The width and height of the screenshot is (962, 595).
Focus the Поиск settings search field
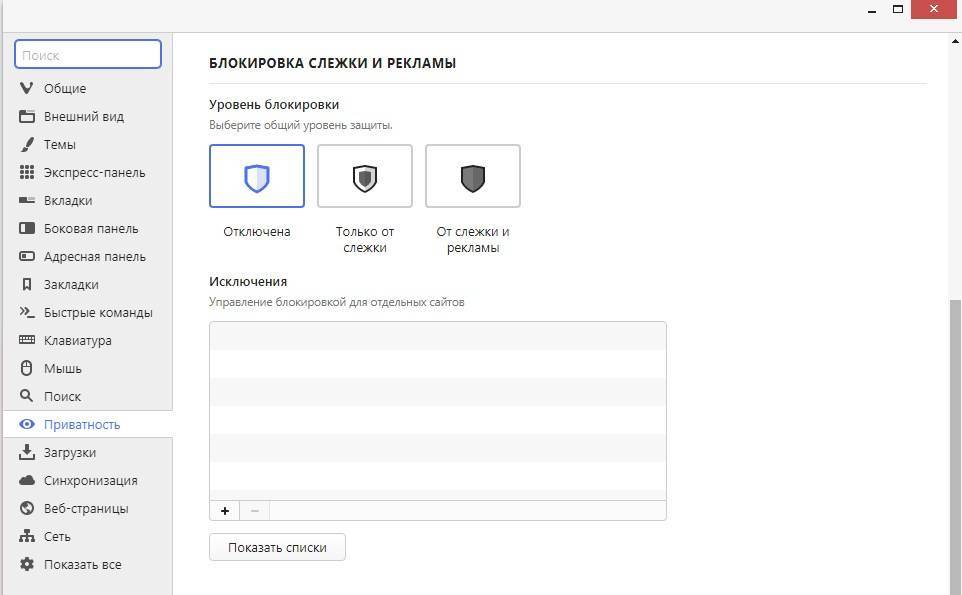[x=88, y=55]
